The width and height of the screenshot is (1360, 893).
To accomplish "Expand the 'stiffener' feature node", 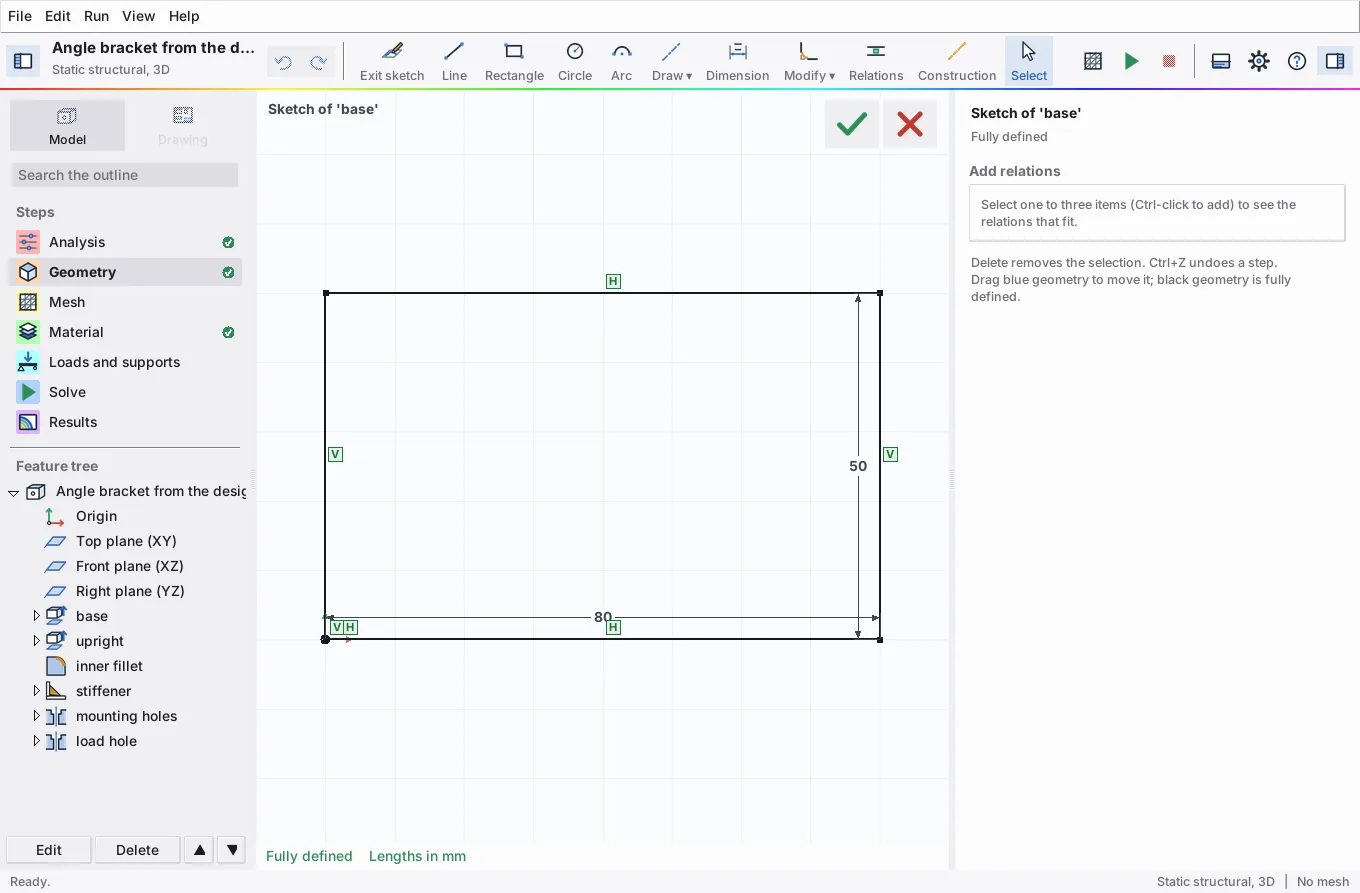I will click(x=37, y=691).
